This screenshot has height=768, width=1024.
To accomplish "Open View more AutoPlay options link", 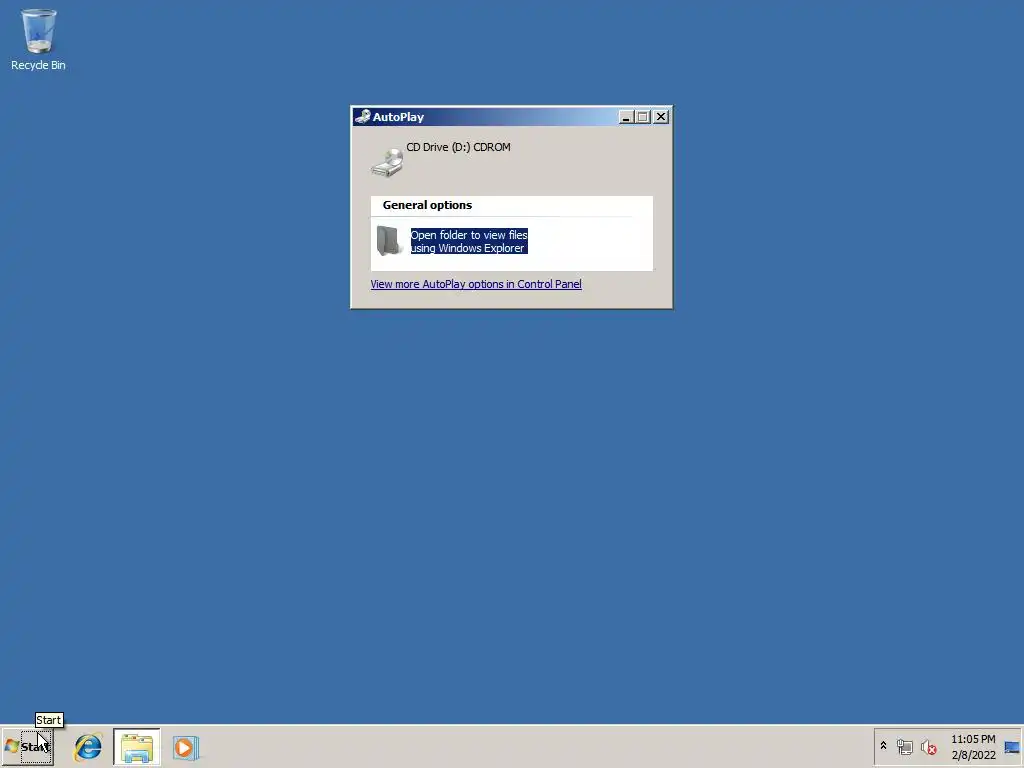I will tap(475, 284).
